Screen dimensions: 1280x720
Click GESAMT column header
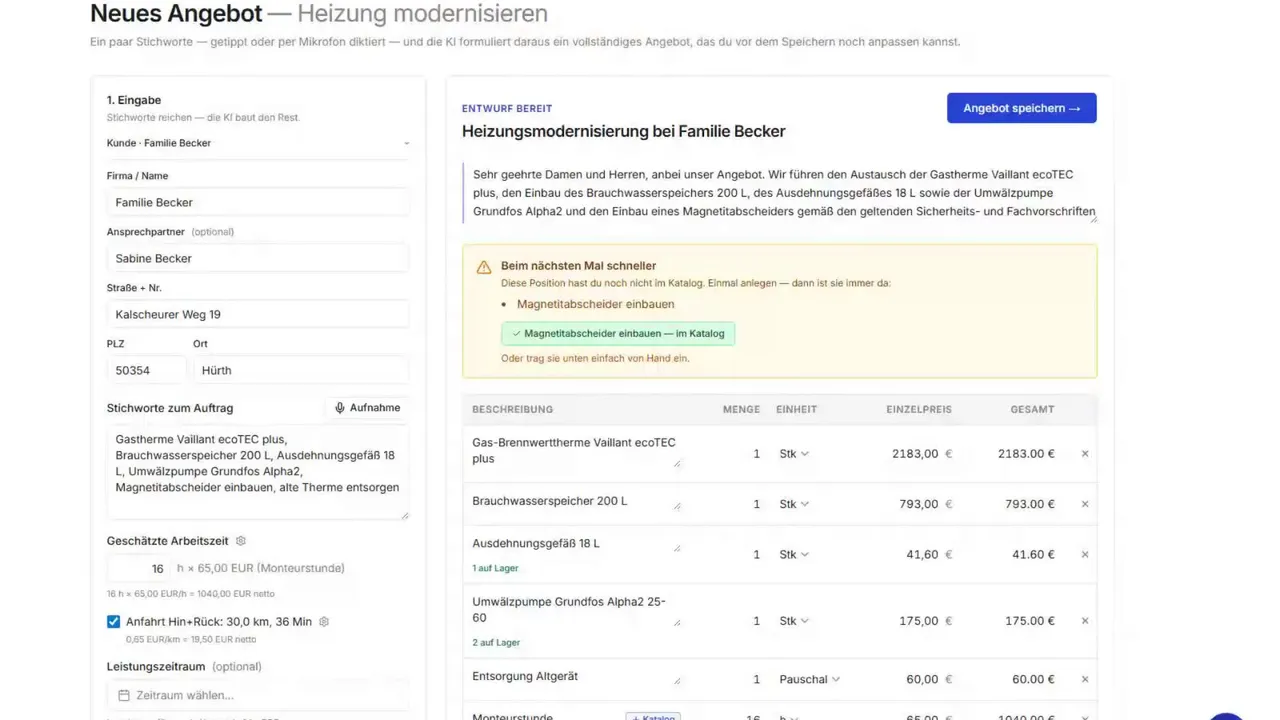tap(1032, 409)
